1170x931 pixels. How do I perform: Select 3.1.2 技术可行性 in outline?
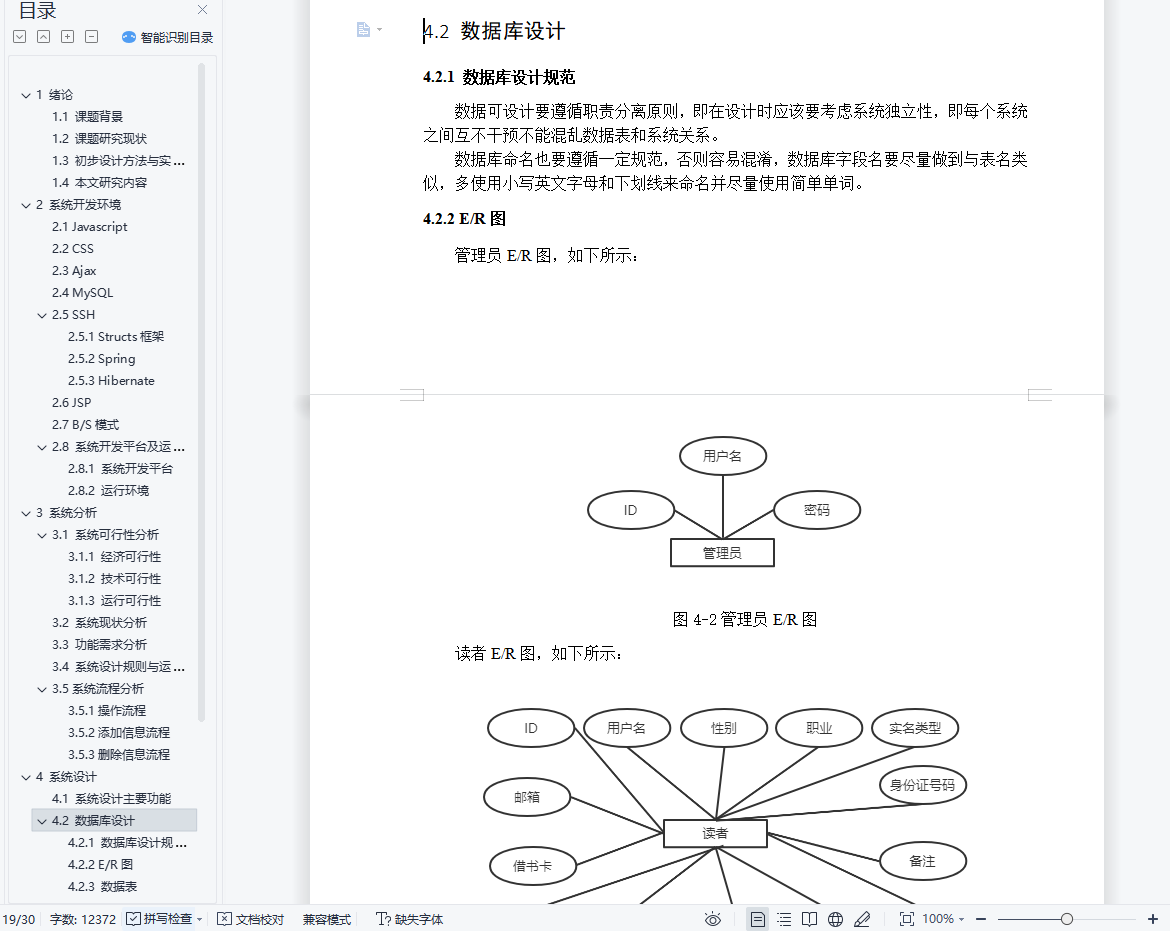tap(114, 579)
